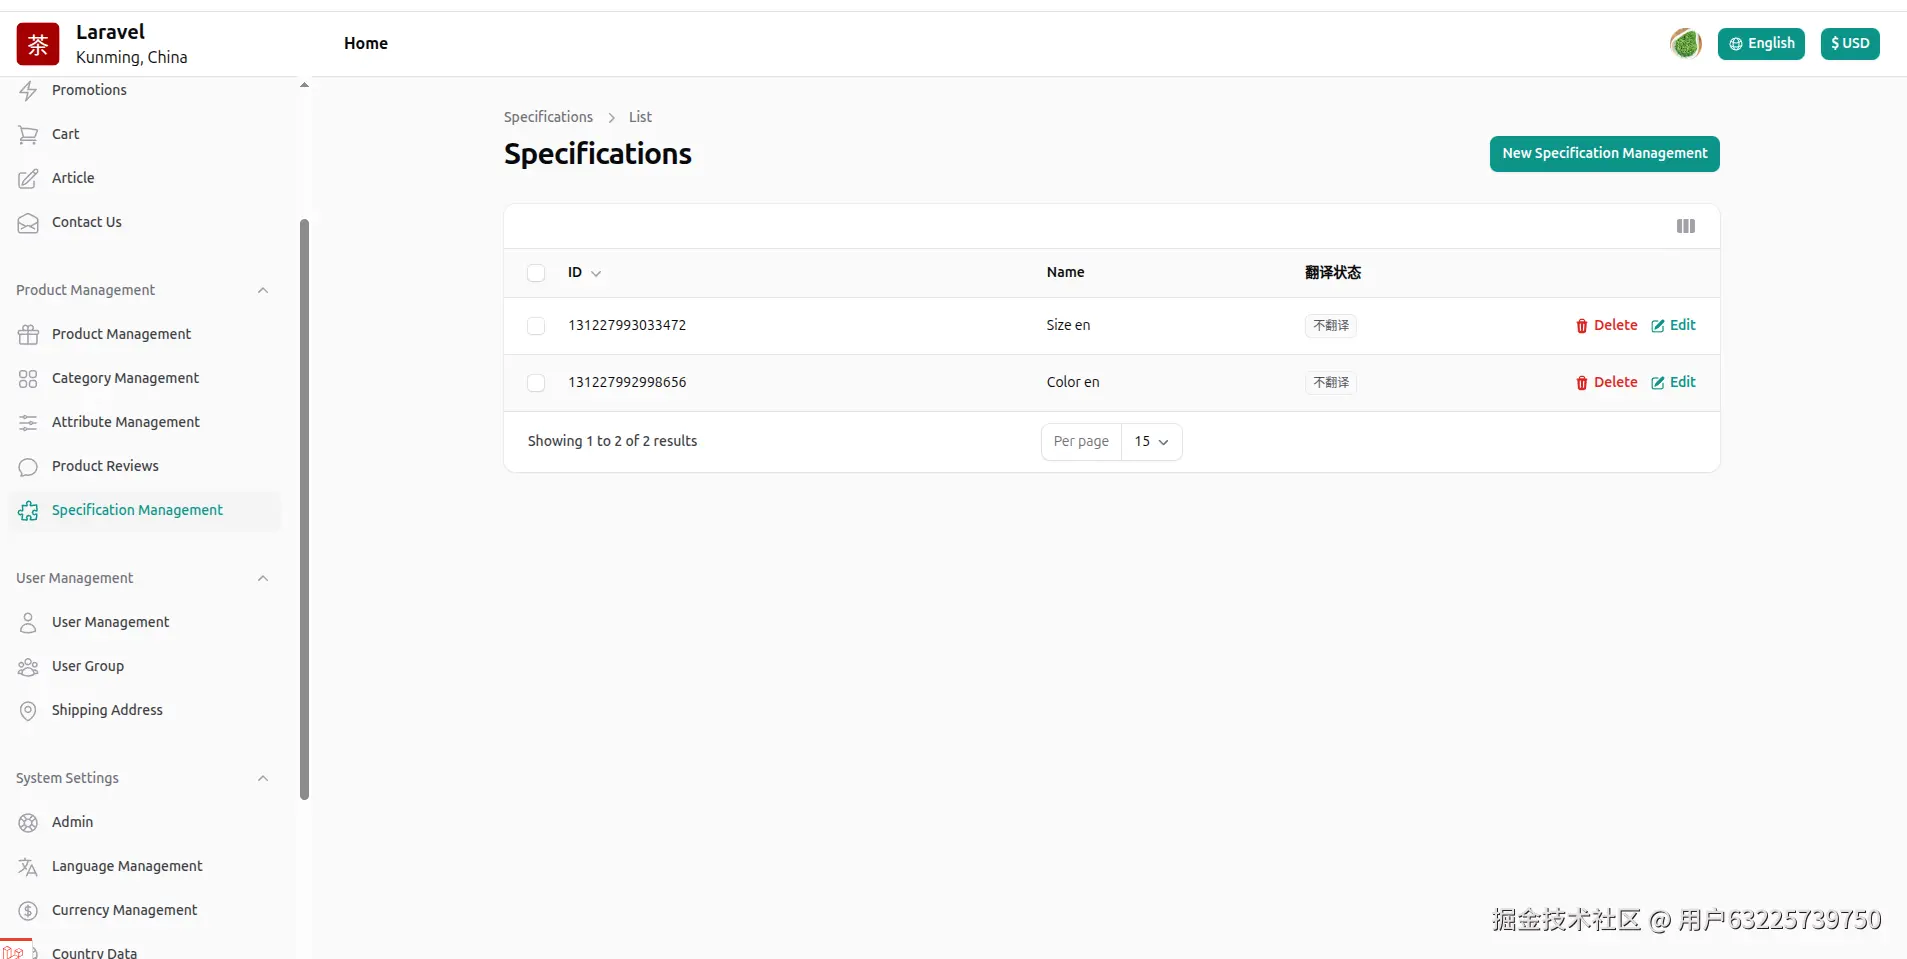Collapse the User Management section
This screenshot has width=1907, height=959.
tap(263, 579)
